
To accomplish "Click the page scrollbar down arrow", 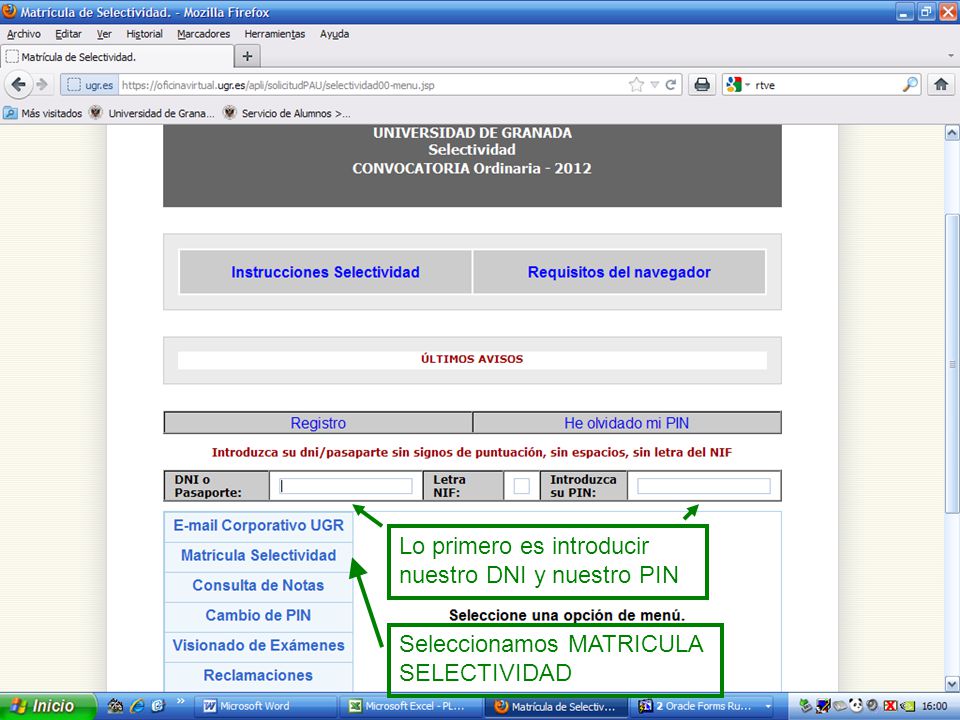I will 952,683.
